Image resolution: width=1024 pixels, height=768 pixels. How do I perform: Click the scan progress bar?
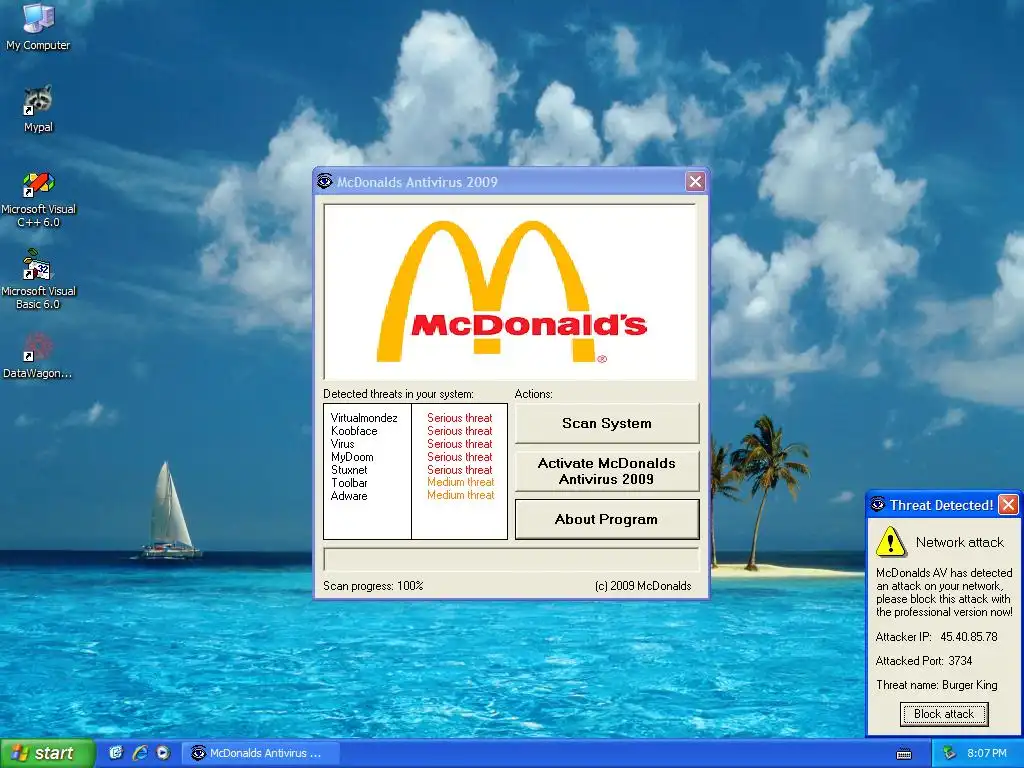coord(511,560)
